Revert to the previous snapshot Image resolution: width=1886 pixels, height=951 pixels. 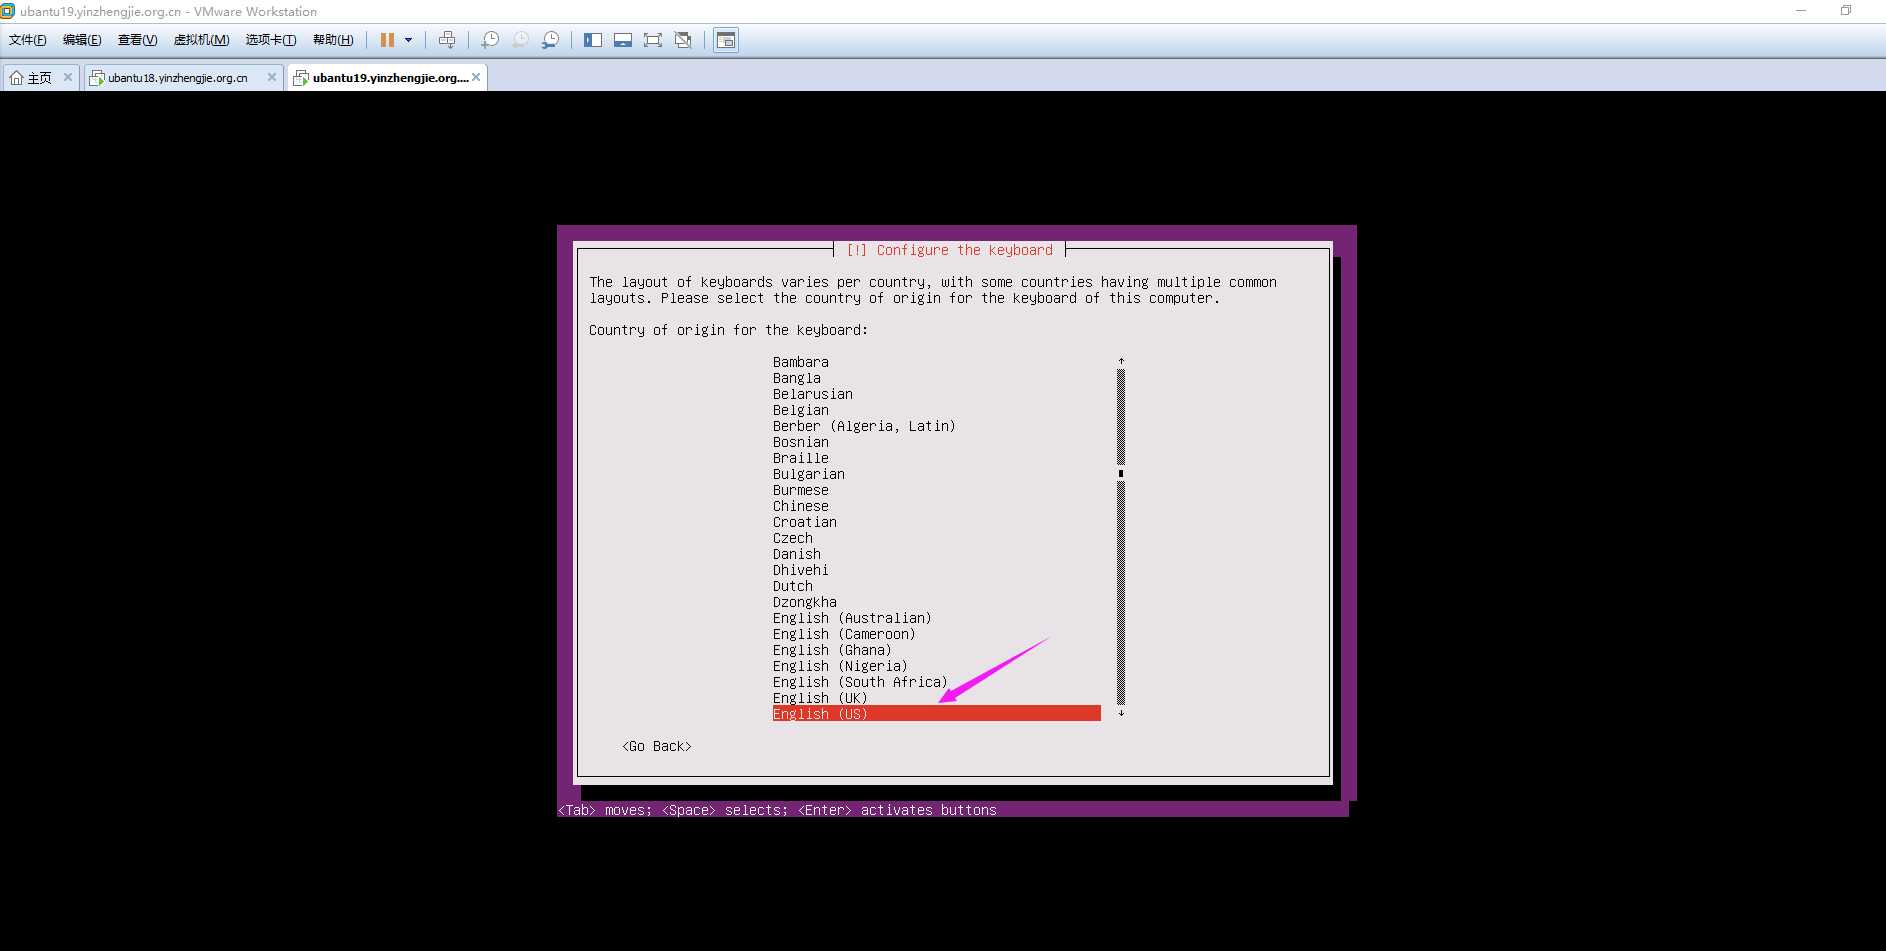(x=520, y=40)
